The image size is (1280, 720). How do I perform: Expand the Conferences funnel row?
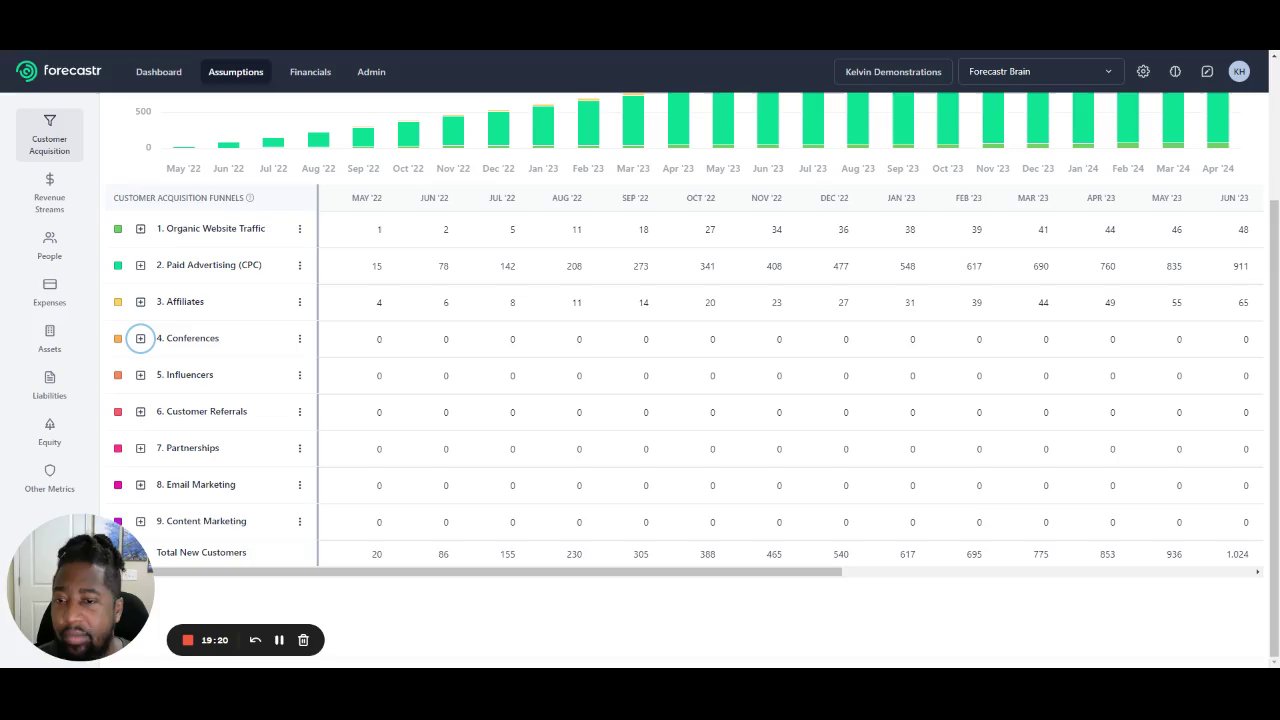pos(141,338)
